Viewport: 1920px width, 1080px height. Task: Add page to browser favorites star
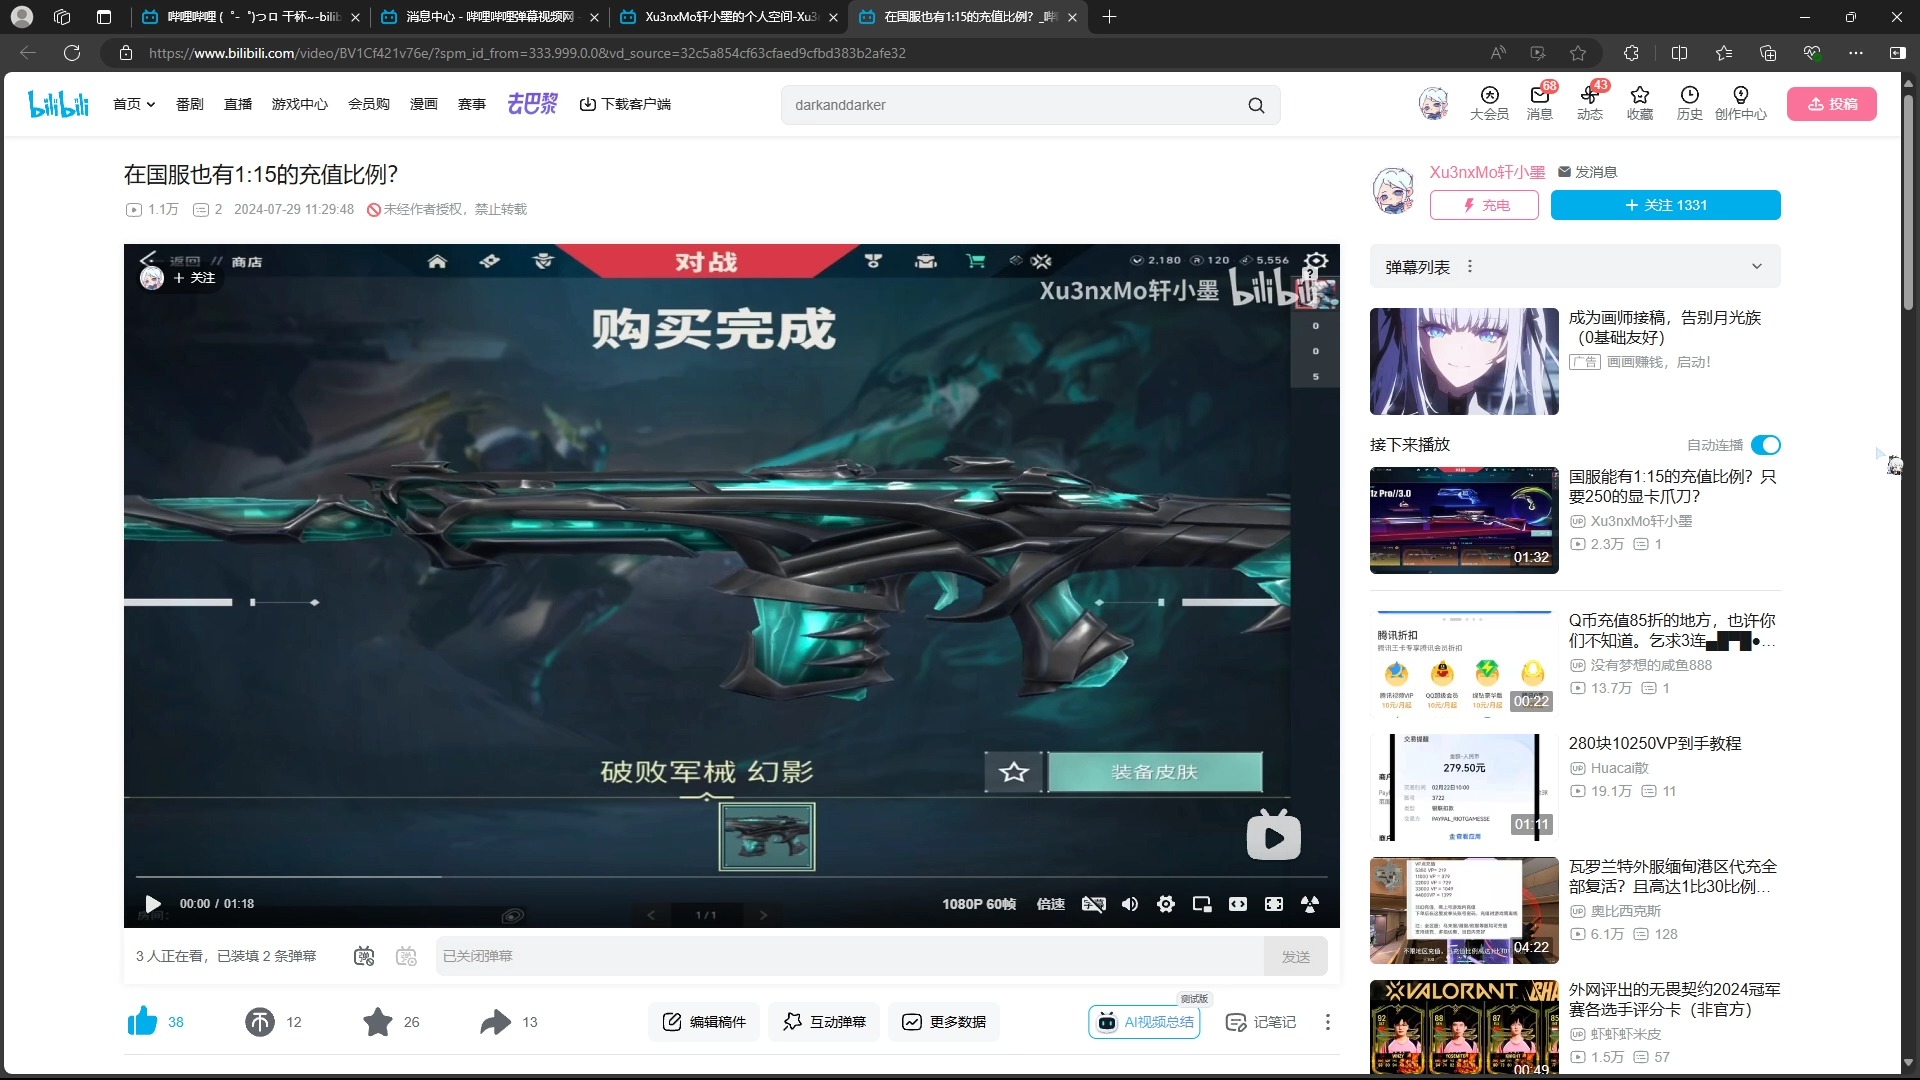(x=1578, y=53)
